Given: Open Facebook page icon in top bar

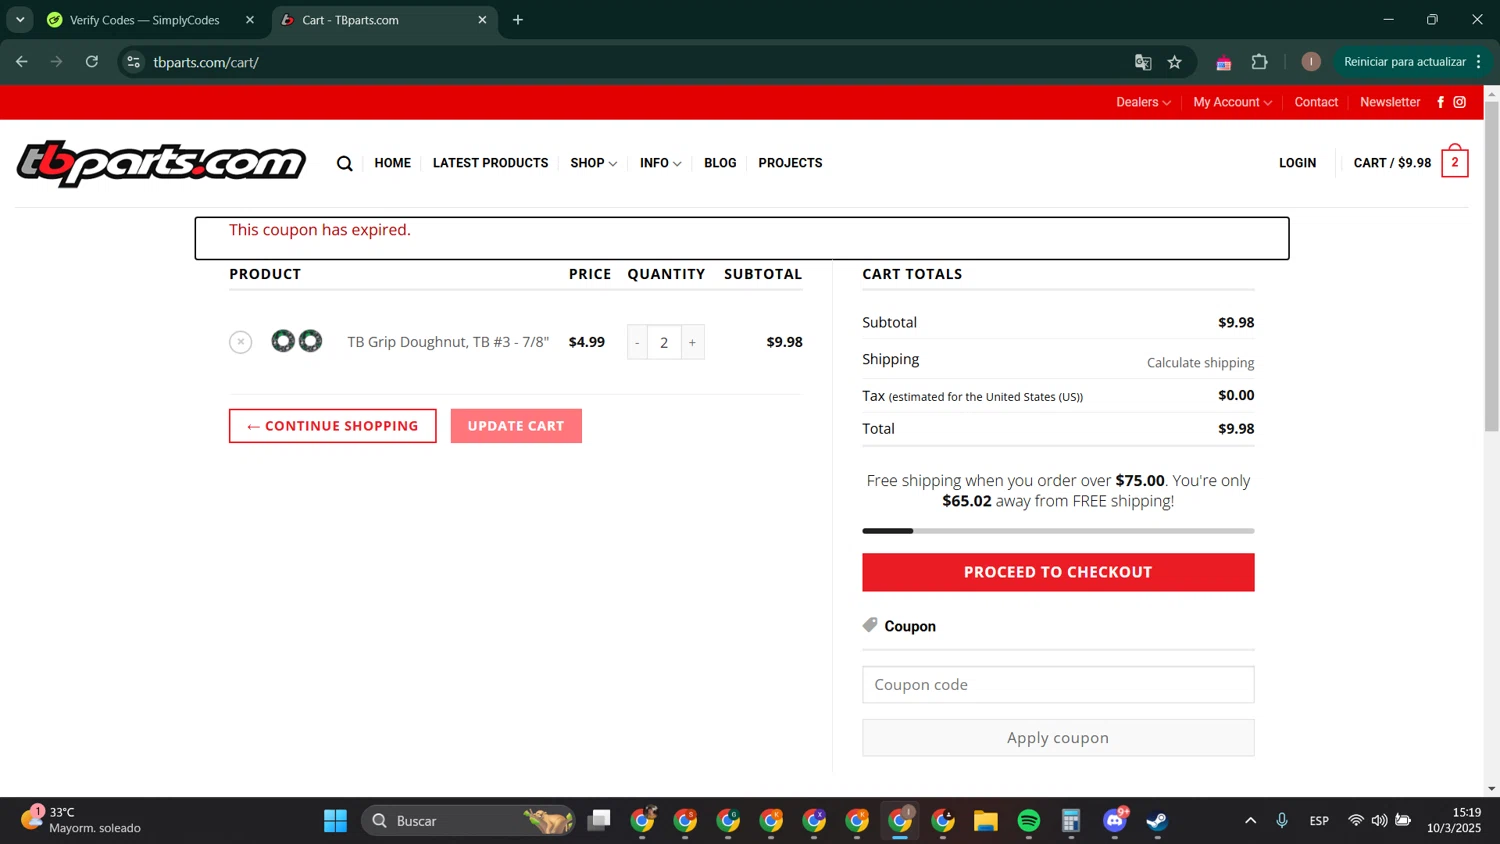Looking at the screenshot, I should [x=1440, y=102].
